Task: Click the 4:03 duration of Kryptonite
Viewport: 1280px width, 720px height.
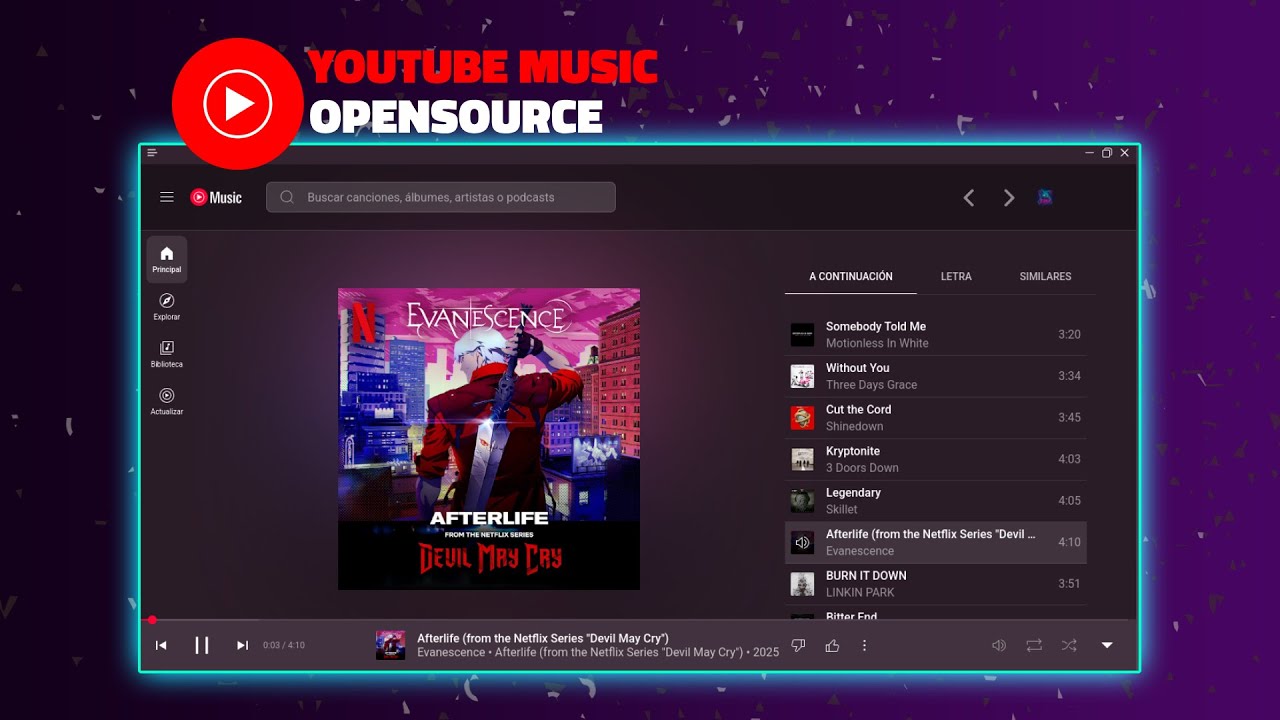Action: [x=1069, y=459]
